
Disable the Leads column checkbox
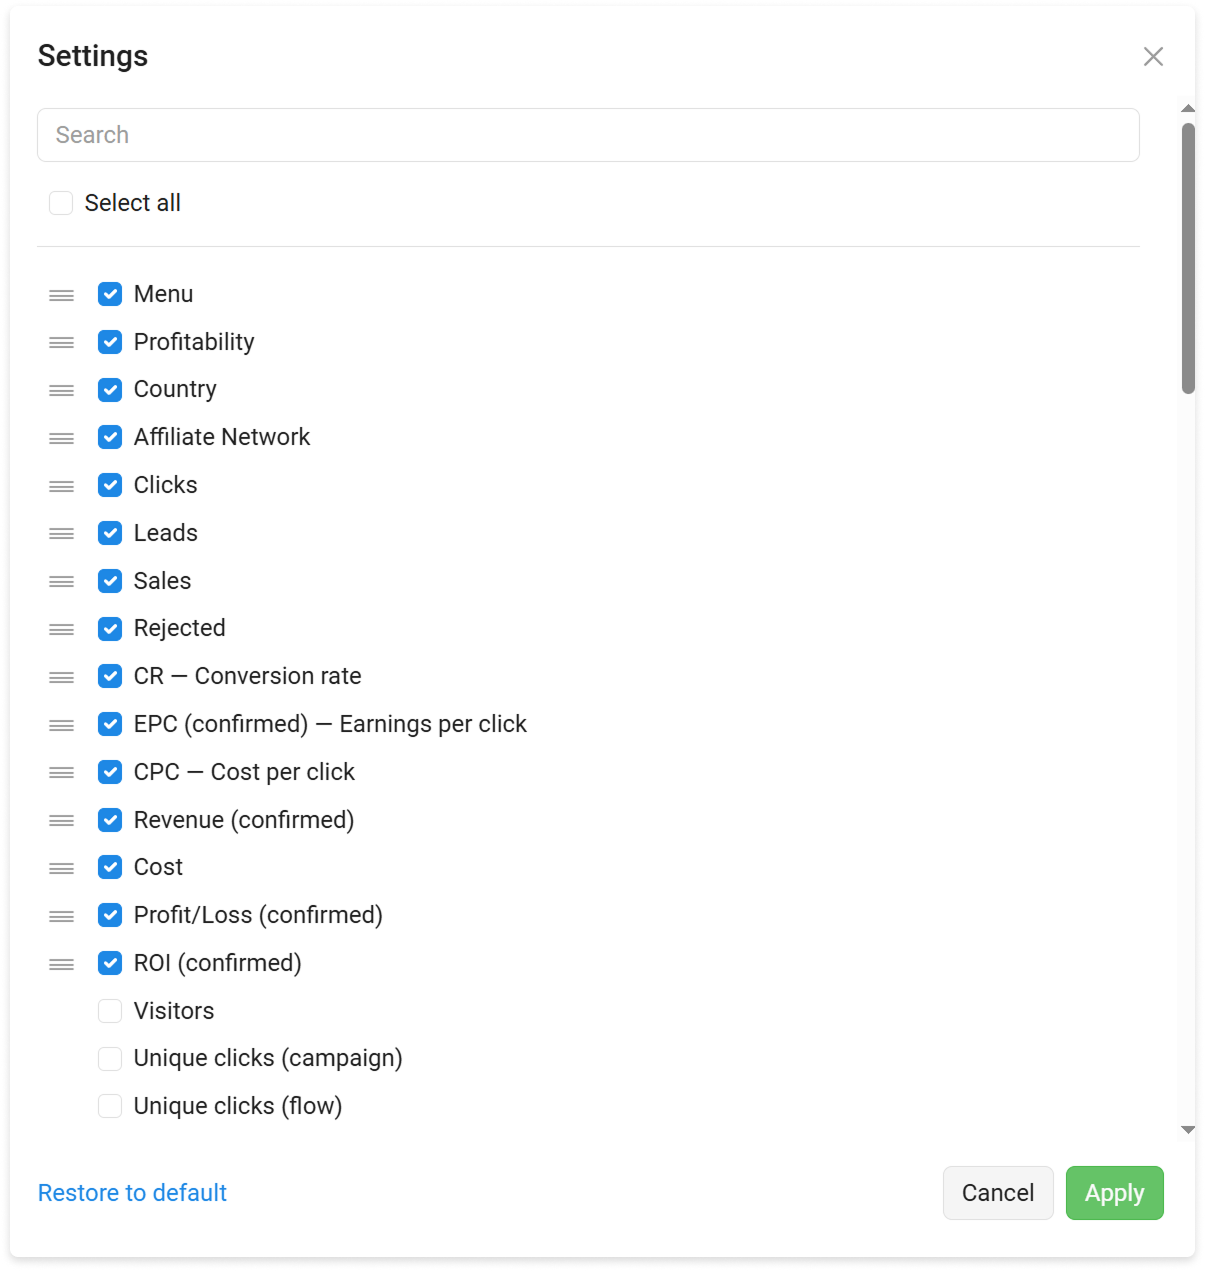[110, 533]
